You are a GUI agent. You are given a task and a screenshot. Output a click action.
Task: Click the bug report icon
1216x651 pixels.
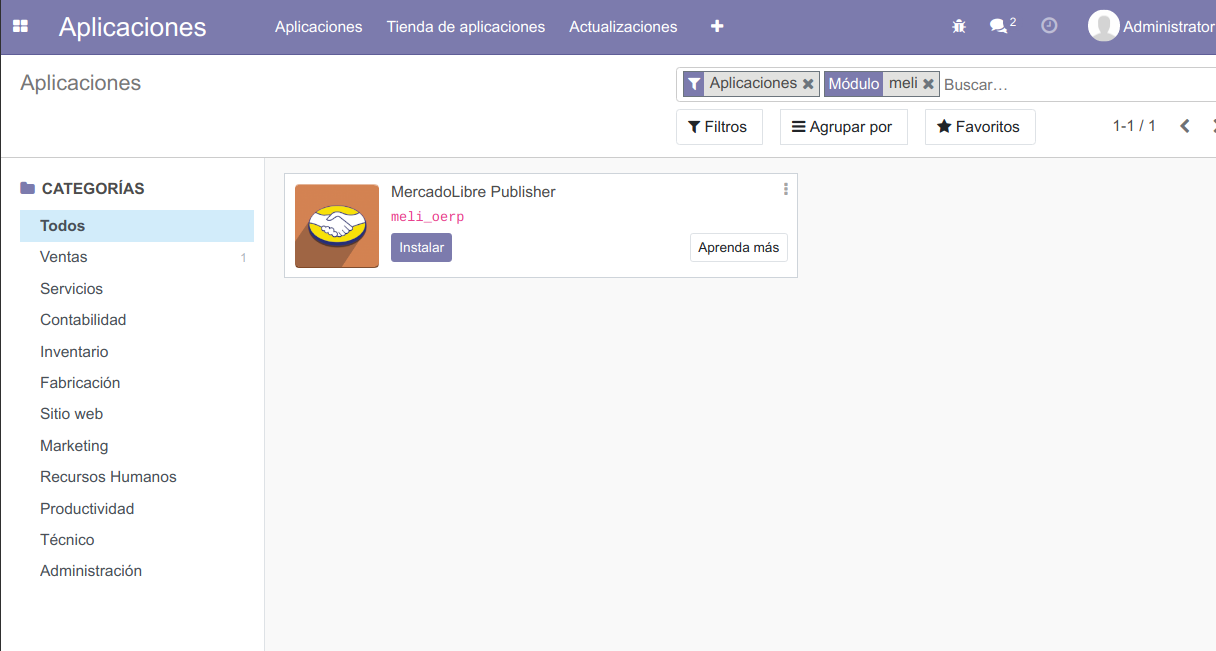[958, 25]
